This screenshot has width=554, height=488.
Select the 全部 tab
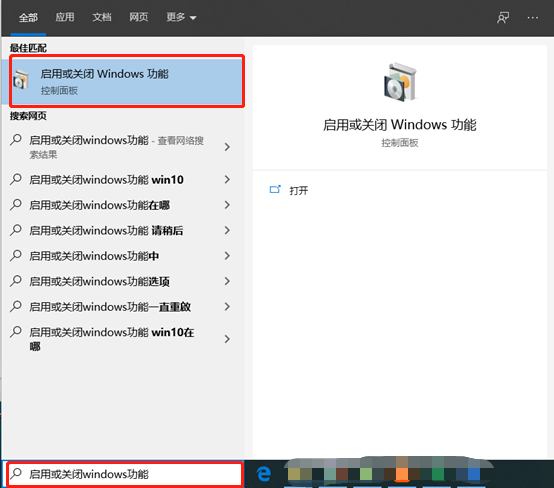[28, 17]
